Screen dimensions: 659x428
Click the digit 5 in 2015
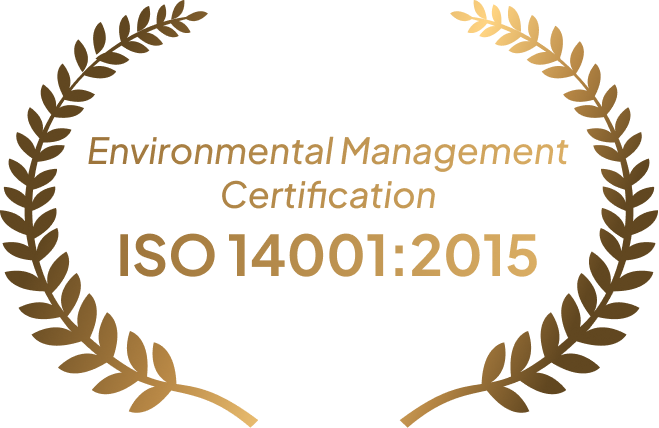[522, 255]
